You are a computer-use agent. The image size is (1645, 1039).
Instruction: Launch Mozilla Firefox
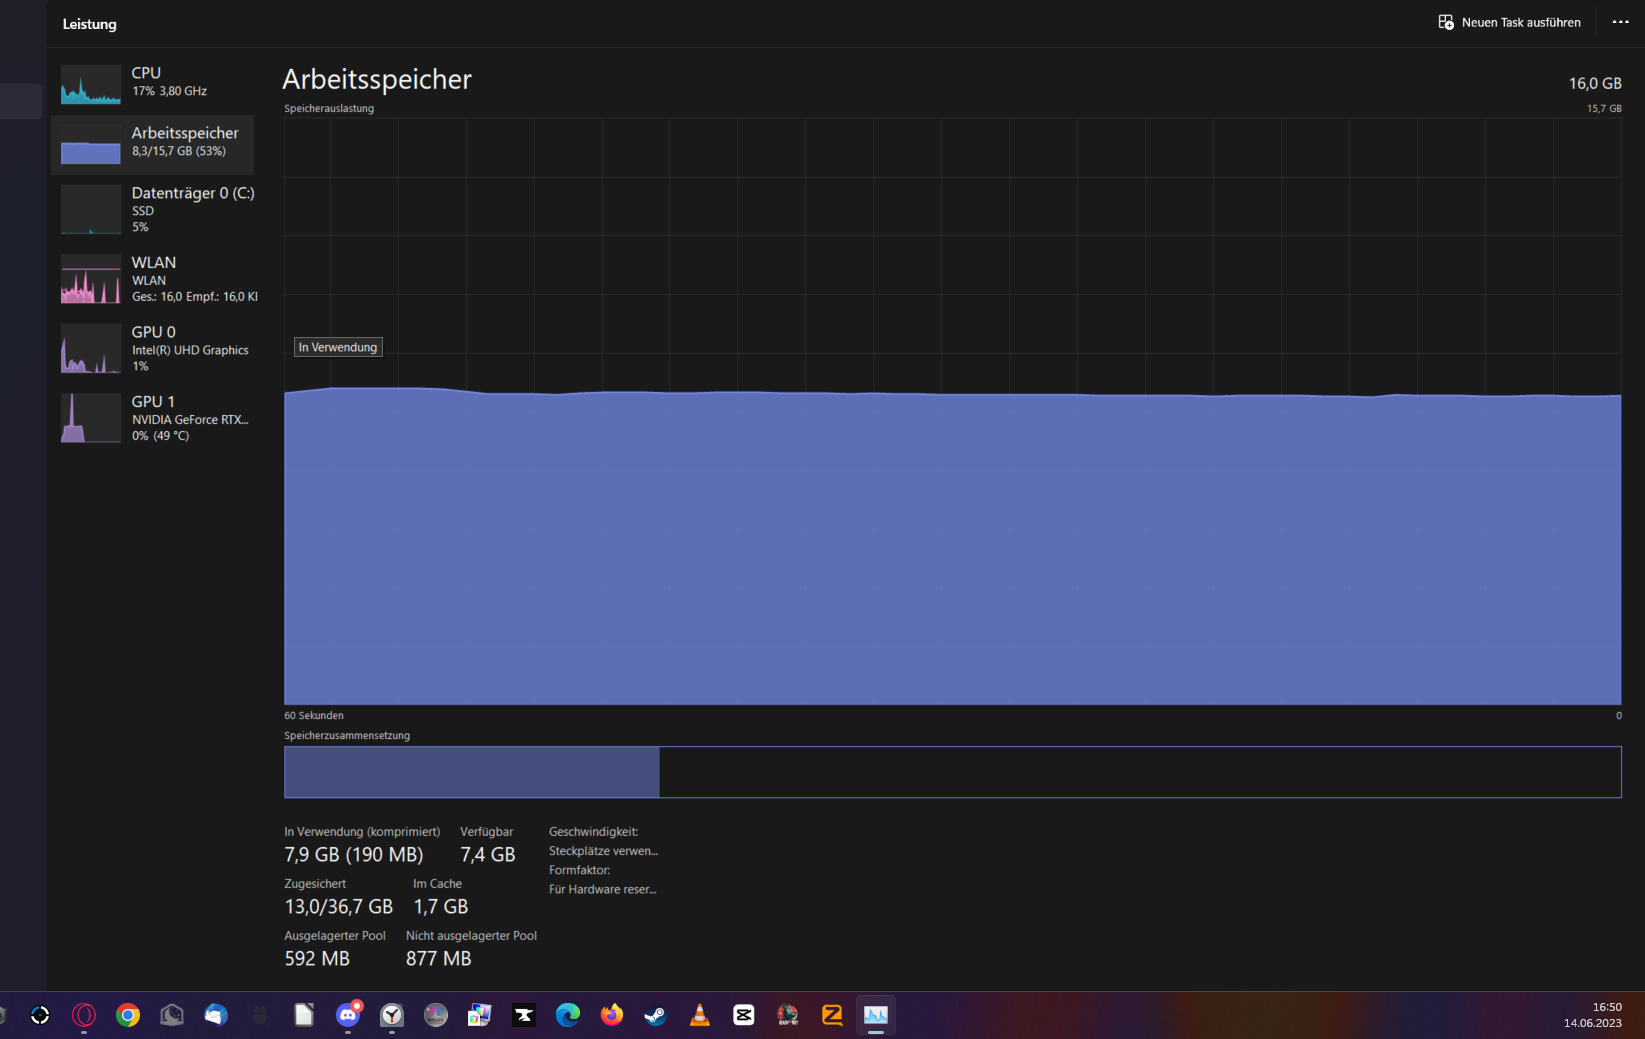click(x=612, y=1015)
